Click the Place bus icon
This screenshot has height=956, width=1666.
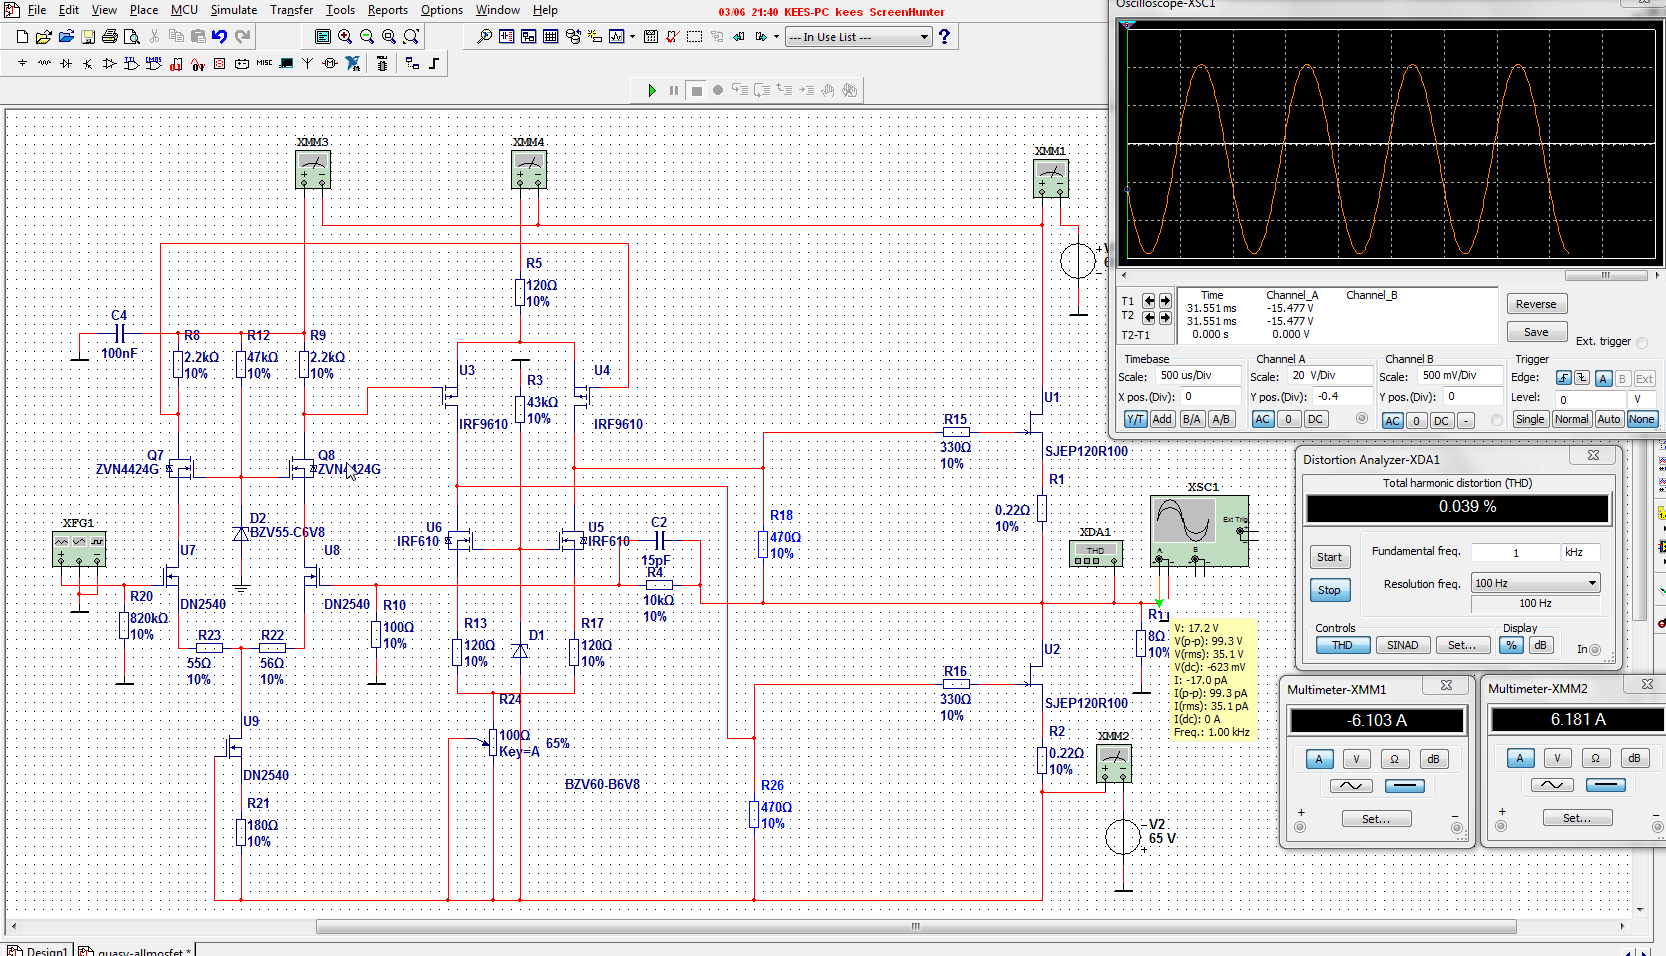pyautogui.click(x=434, y=63)
